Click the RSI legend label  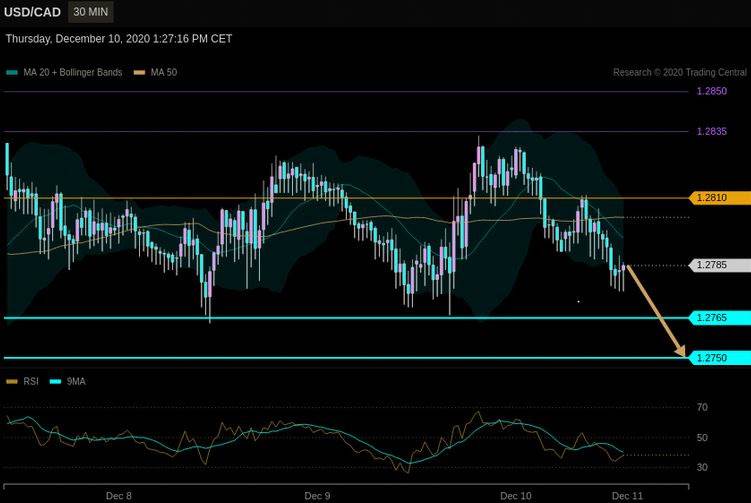point(31,381)
